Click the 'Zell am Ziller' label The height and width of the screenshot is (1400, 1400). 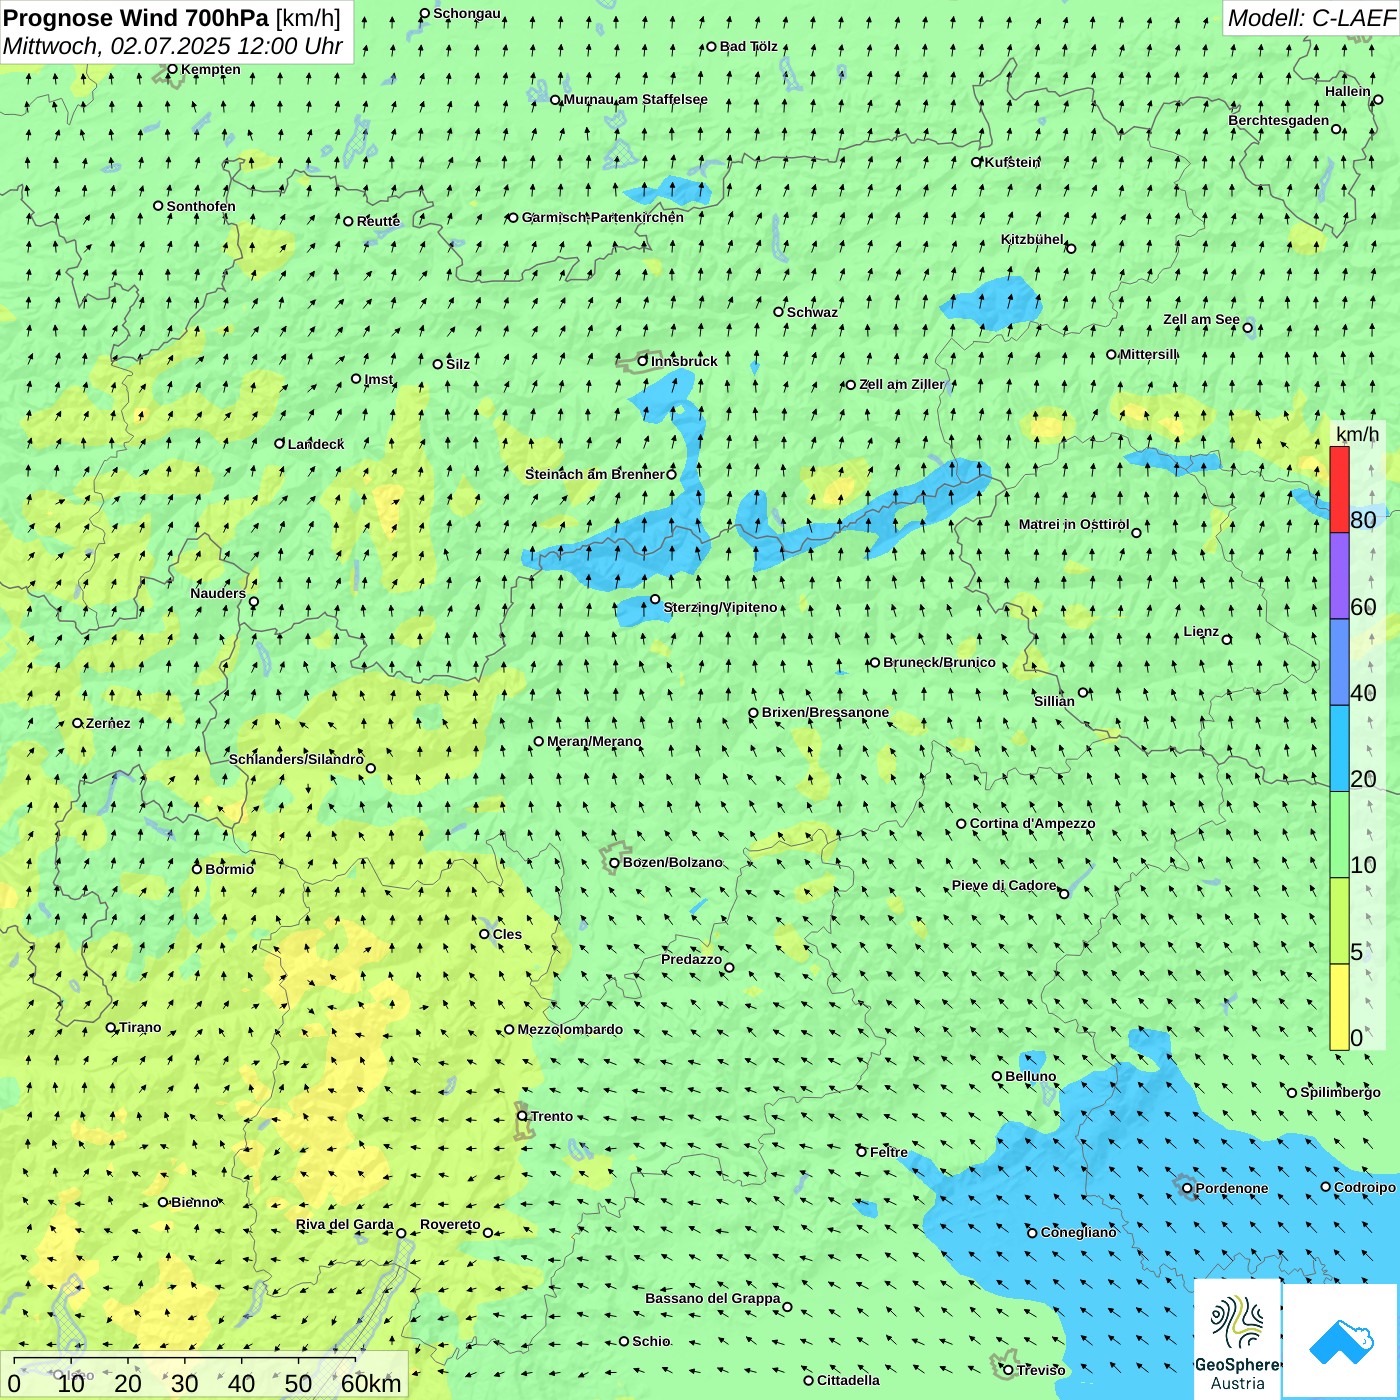(x=901, y=384)
